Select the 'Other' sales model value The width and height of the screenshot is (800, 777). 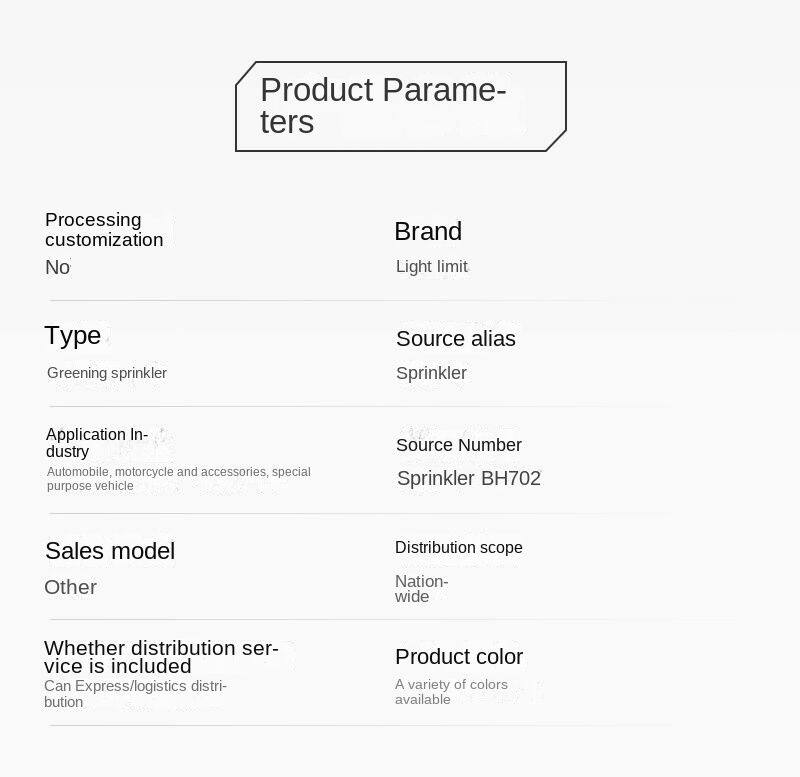pos(71,587)
